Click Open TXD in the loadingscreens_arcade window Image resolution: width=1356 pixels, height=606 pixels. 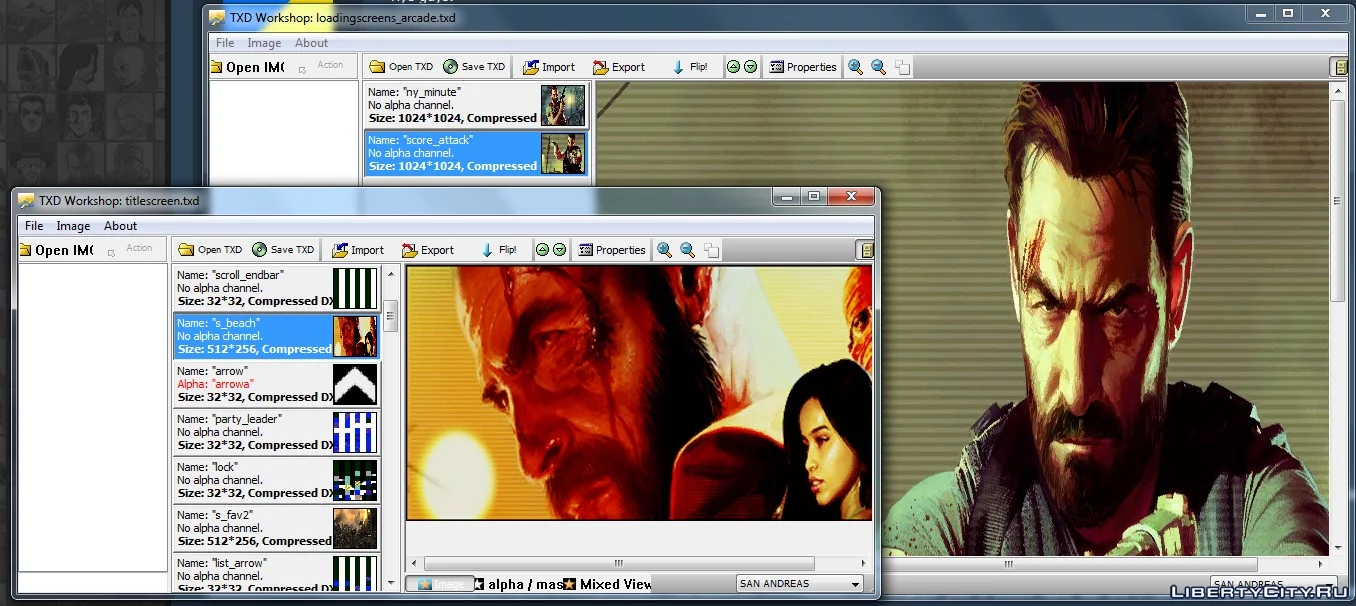[401, 67]
